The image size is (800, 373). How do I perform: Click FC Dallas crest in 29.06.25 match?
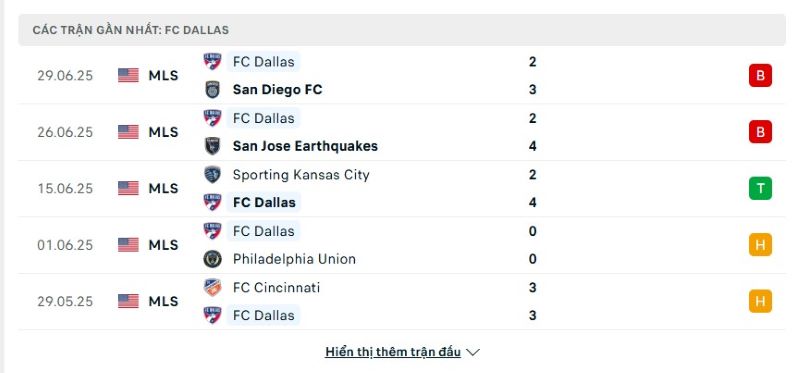click(x=212, y=62)
